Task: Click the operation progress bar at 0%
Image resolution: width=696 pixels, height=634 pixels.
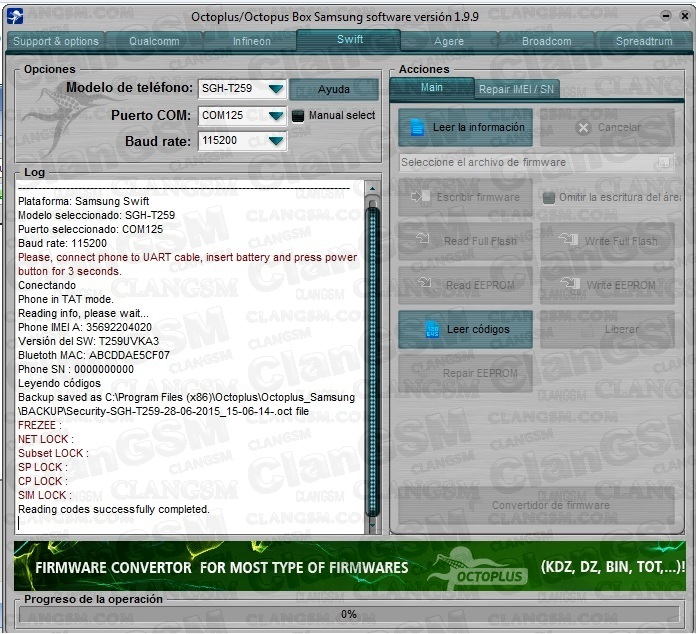Action: point(349,614)
